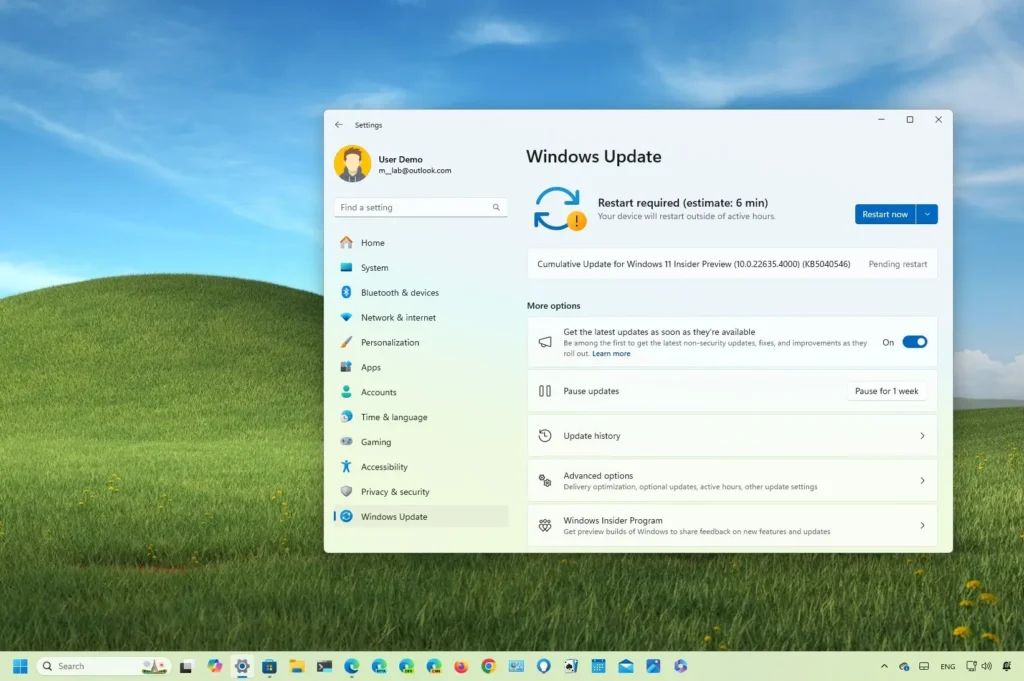Expand the Advanced options chevron
Screen dimensions: 1024x681
tap(922, 481)
